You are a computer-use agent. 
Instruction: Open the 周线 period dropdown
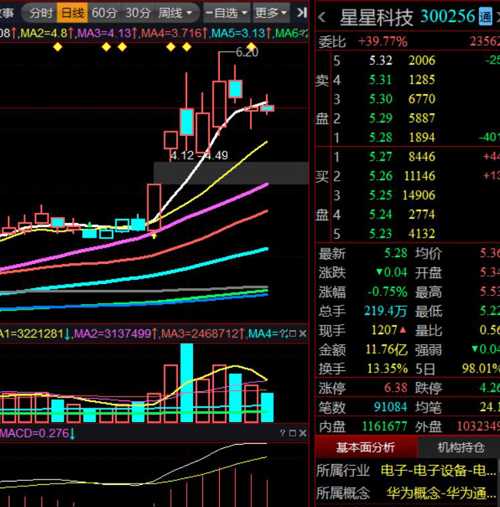click(175, 13)
